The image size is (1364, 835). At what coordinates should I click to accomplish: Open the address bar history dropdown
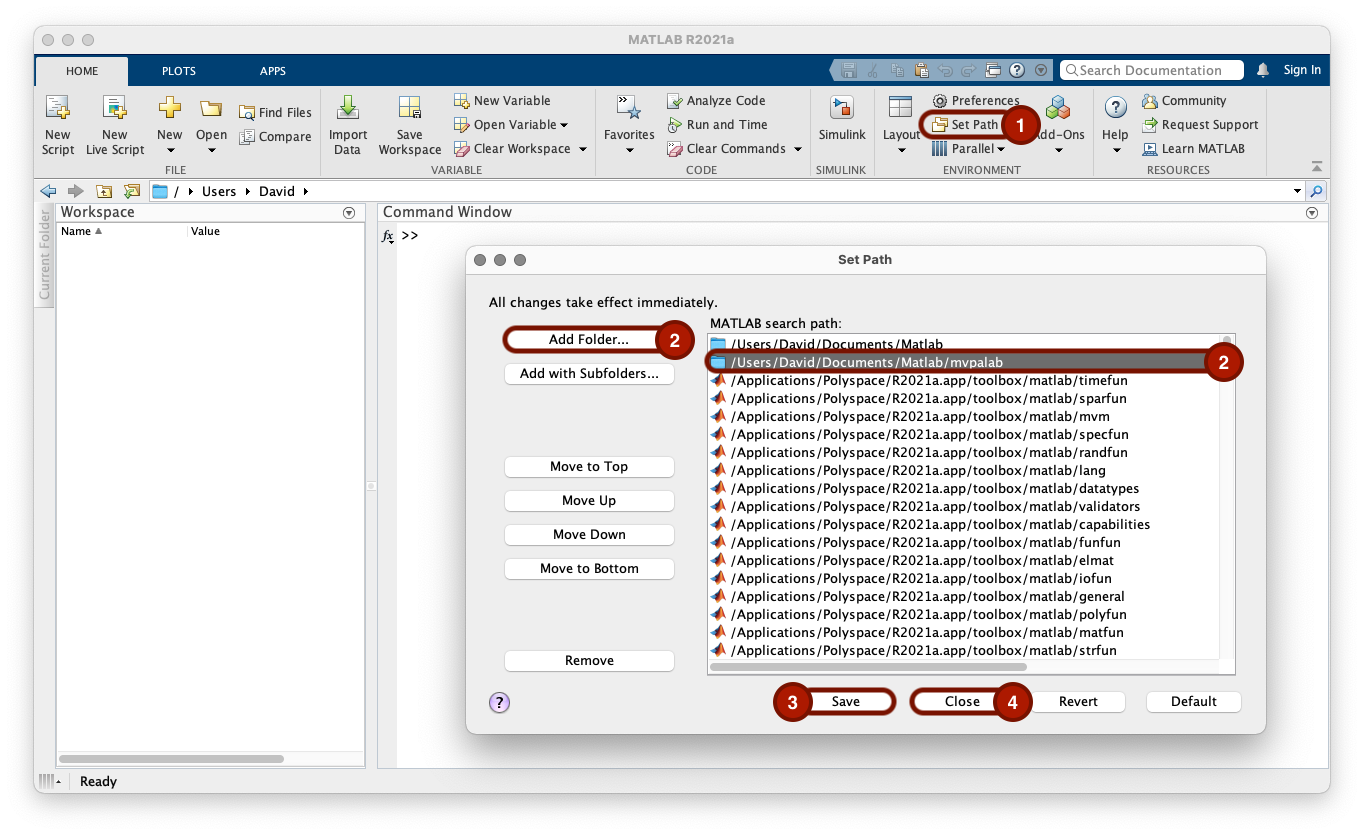[1297, 191]
